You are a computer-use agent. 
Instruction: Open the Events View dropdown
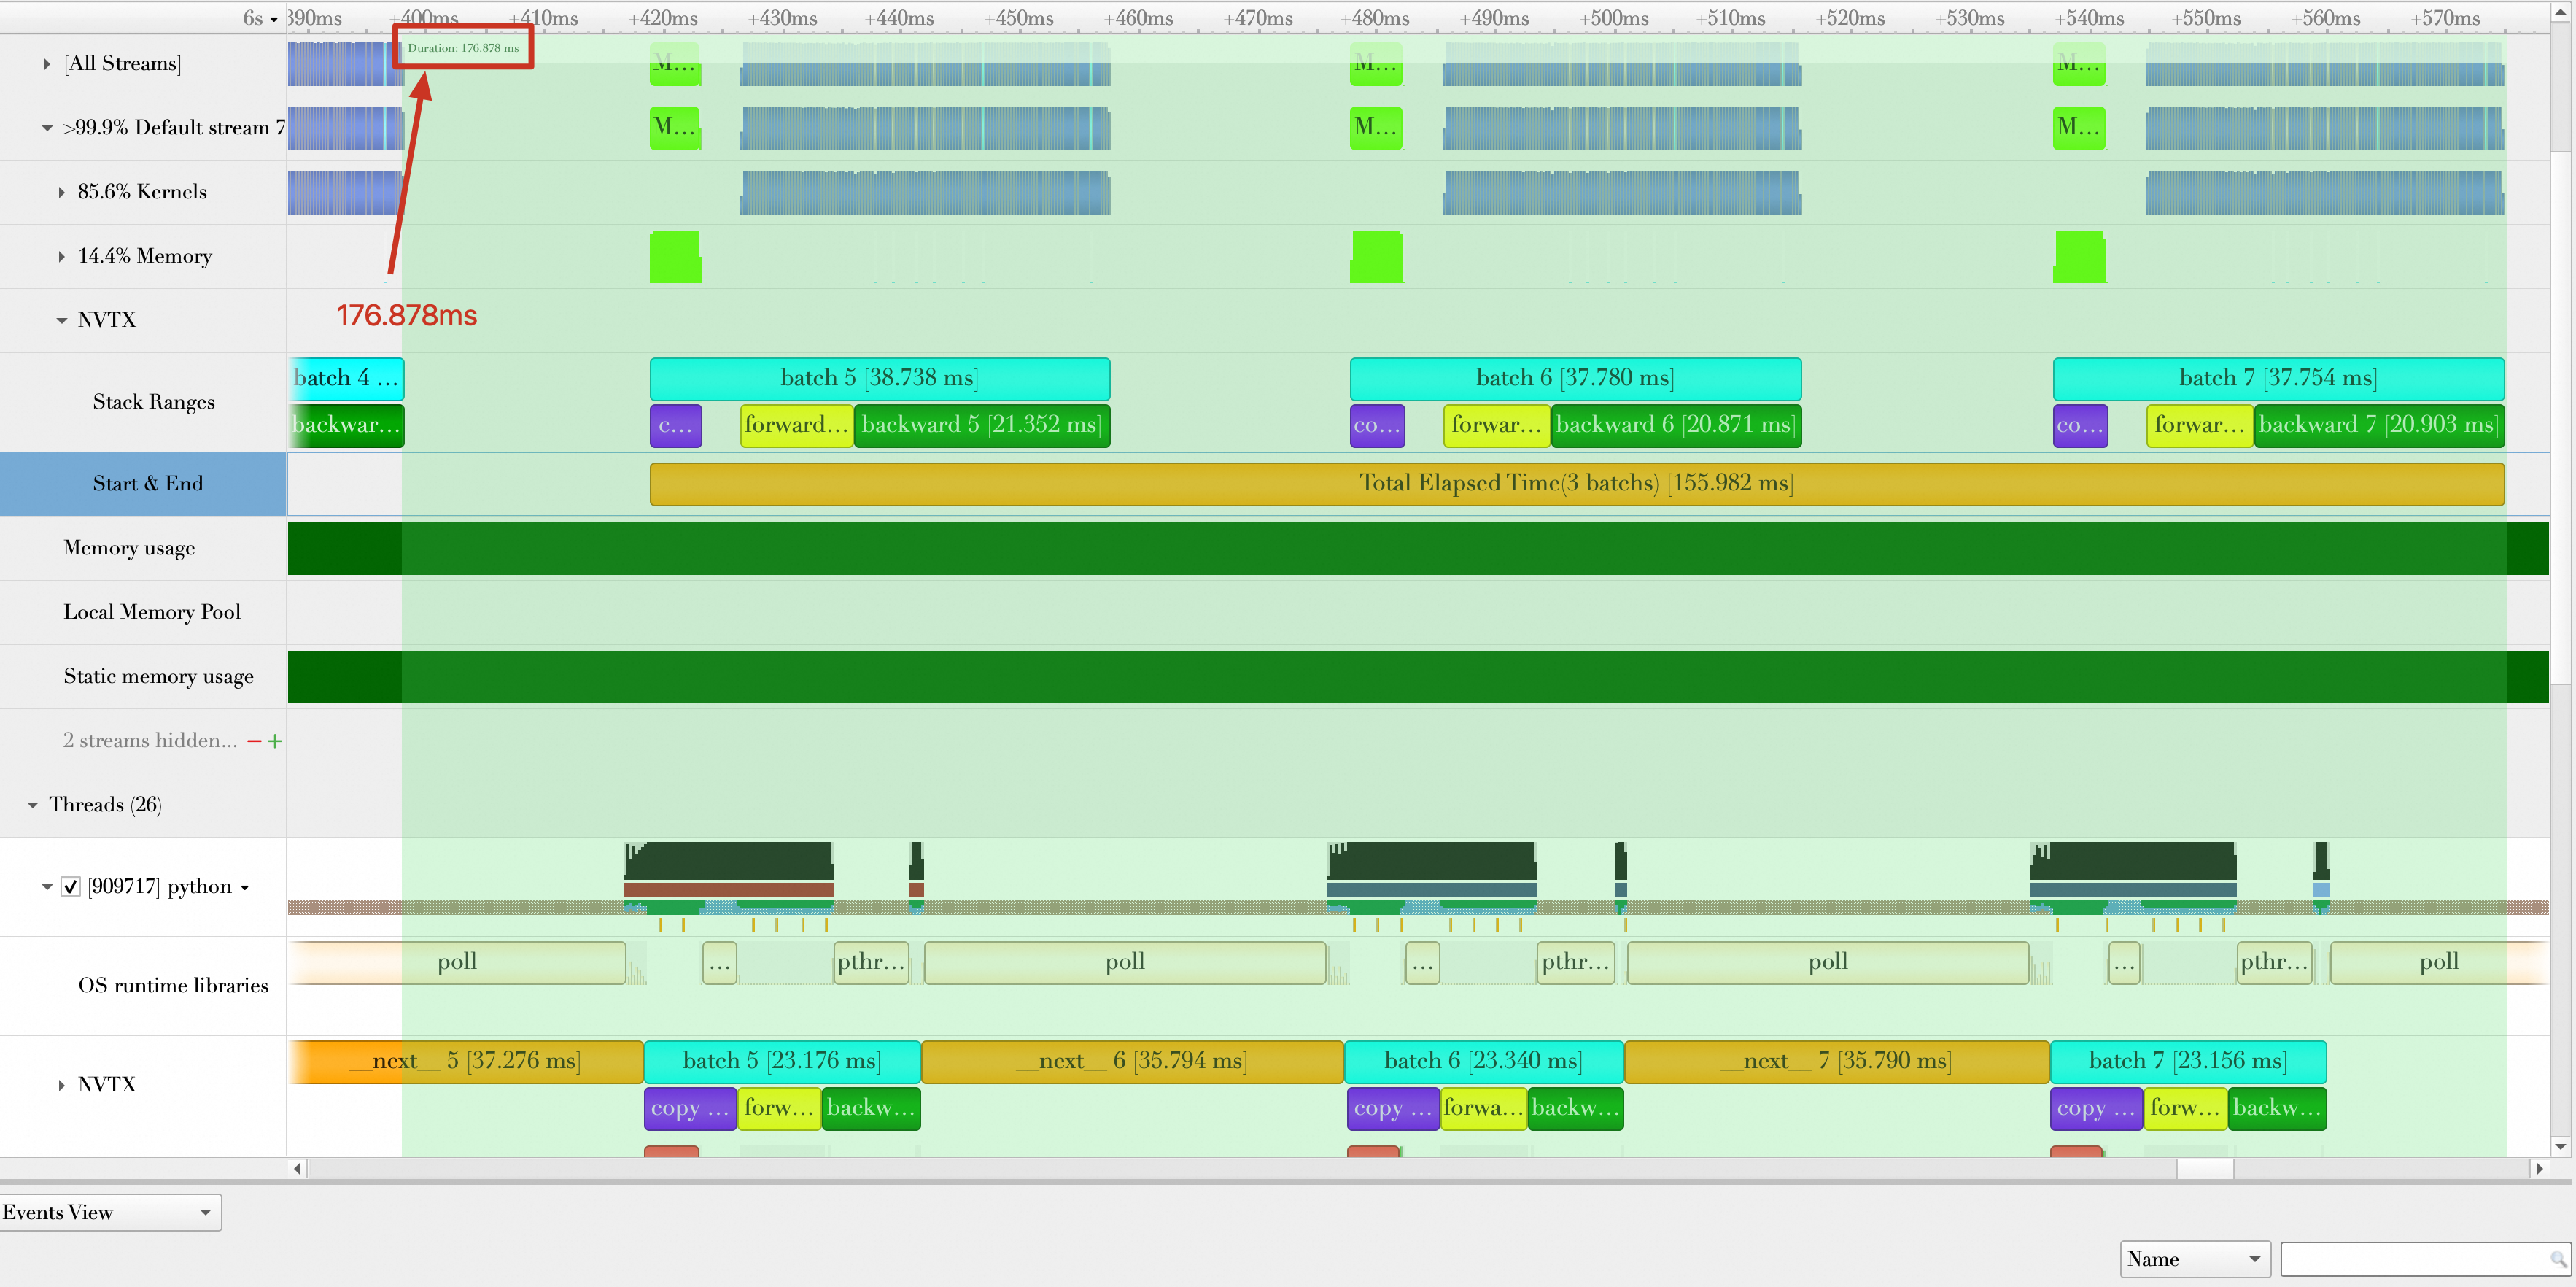pos(110,1212)
